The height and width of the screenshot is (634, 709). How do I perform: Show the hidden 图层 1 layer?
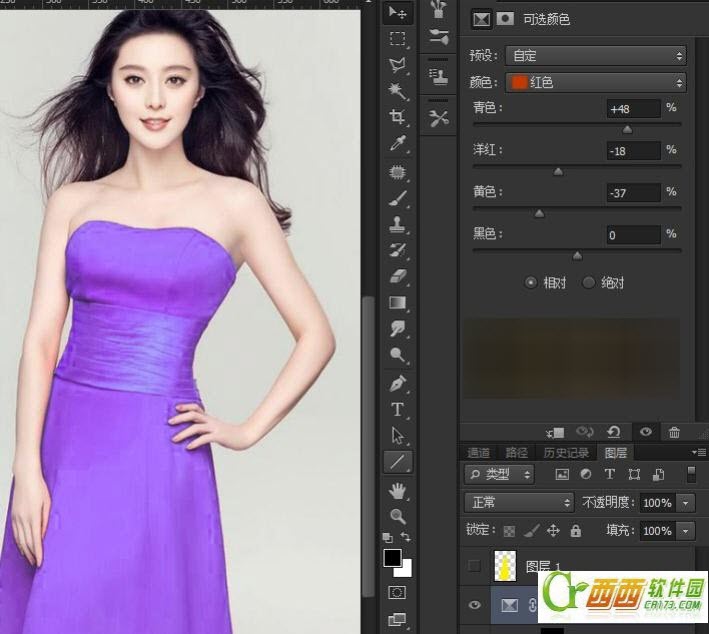coord(475,566)
